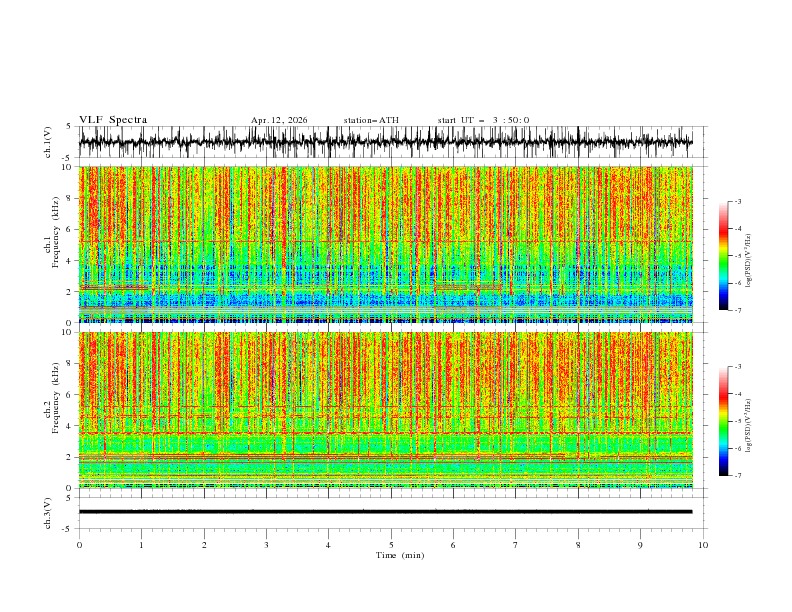Click time-axis tick label "5"

coord(391,545)
